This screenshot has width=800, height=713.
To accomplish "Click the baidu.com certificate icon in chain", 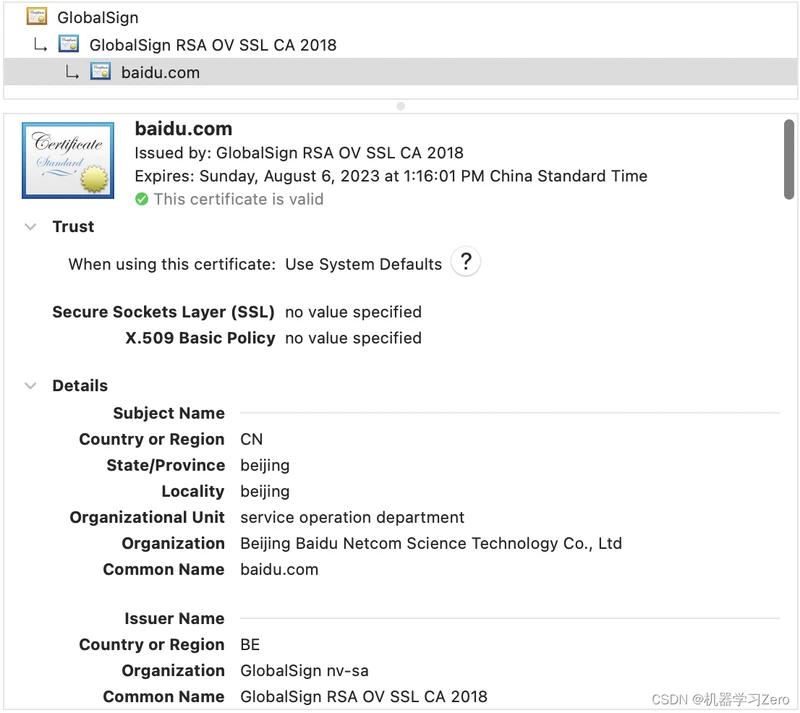I will [100, 71].
